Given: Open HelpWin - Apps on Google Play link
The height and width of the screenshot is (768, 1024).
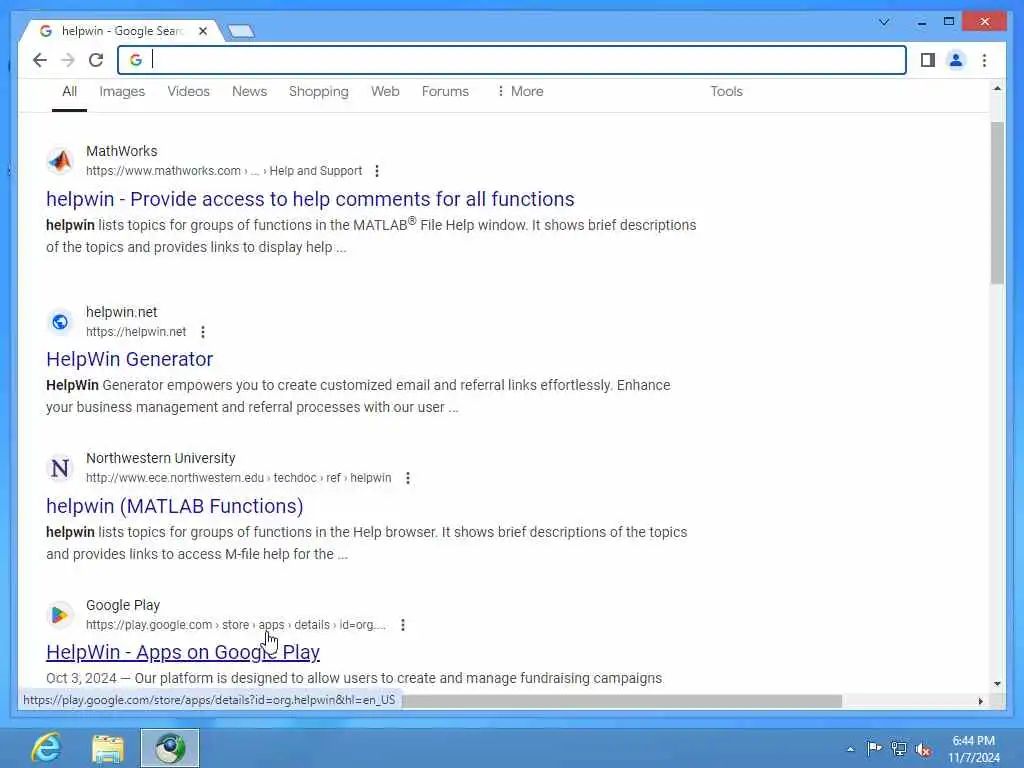Looking at the screenshot, I should tap(183, 652).
